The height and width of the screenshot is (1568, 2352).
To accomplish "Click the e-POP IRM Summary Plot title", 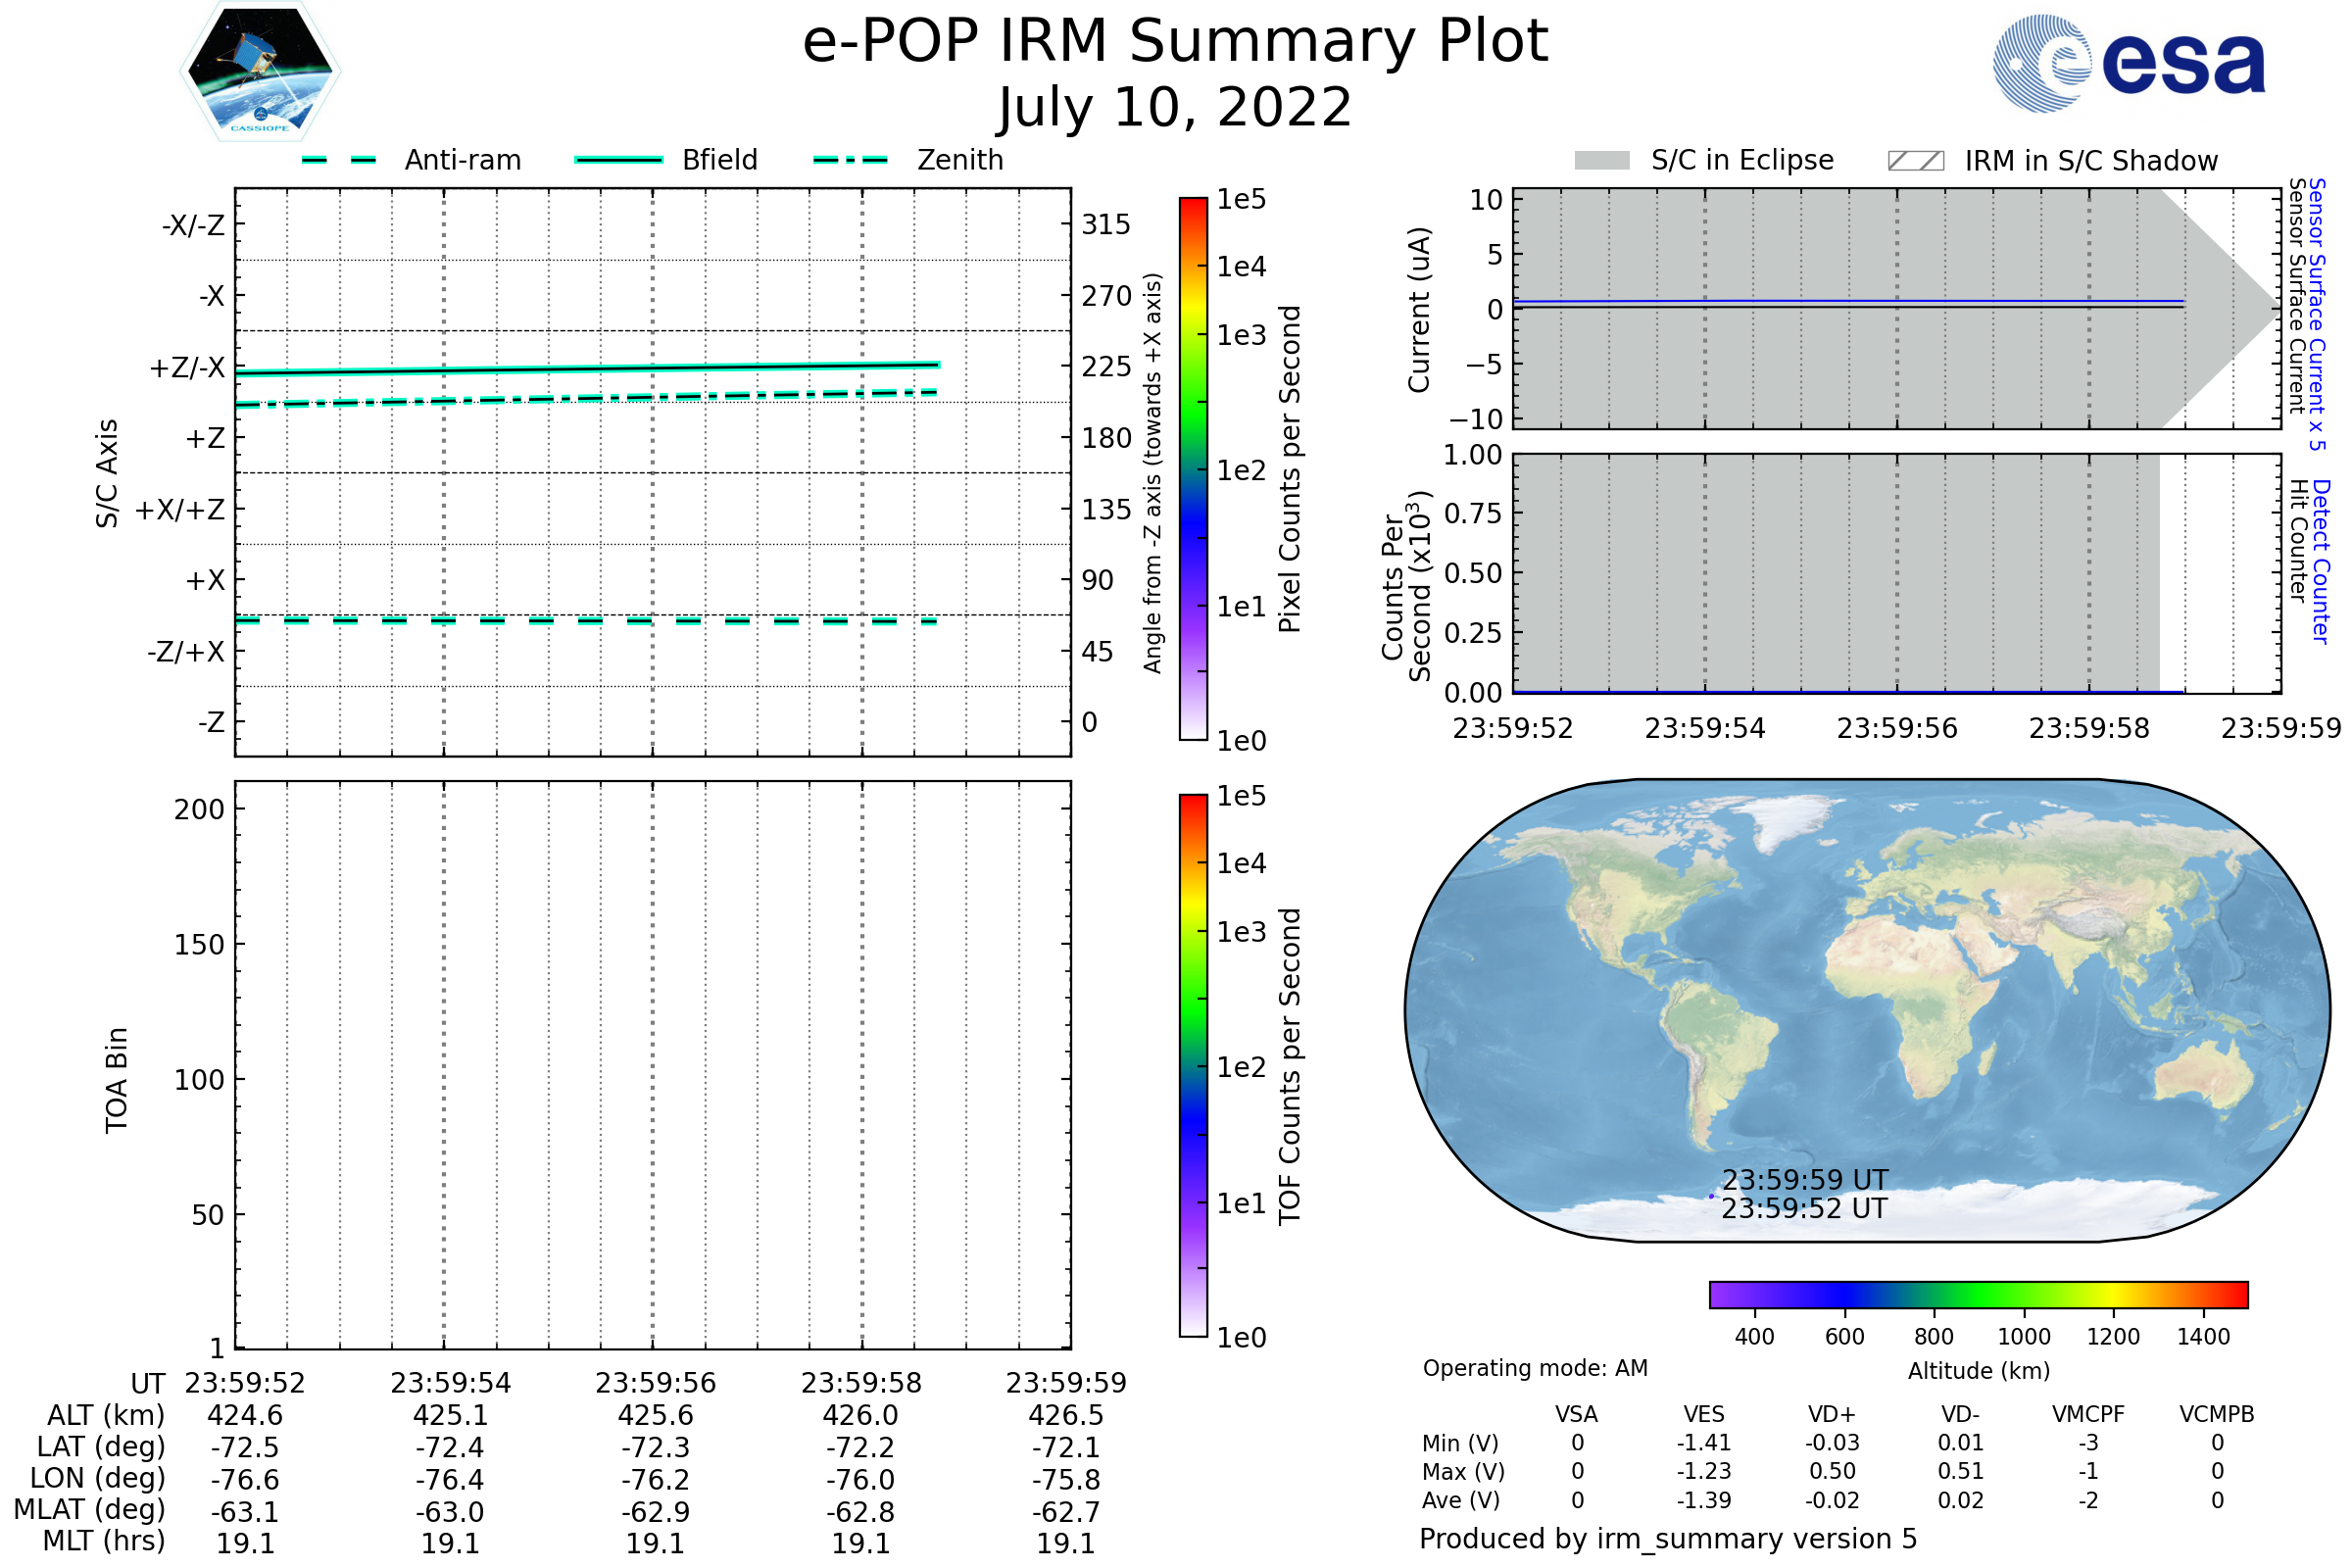I will [x=1175, y=42].
